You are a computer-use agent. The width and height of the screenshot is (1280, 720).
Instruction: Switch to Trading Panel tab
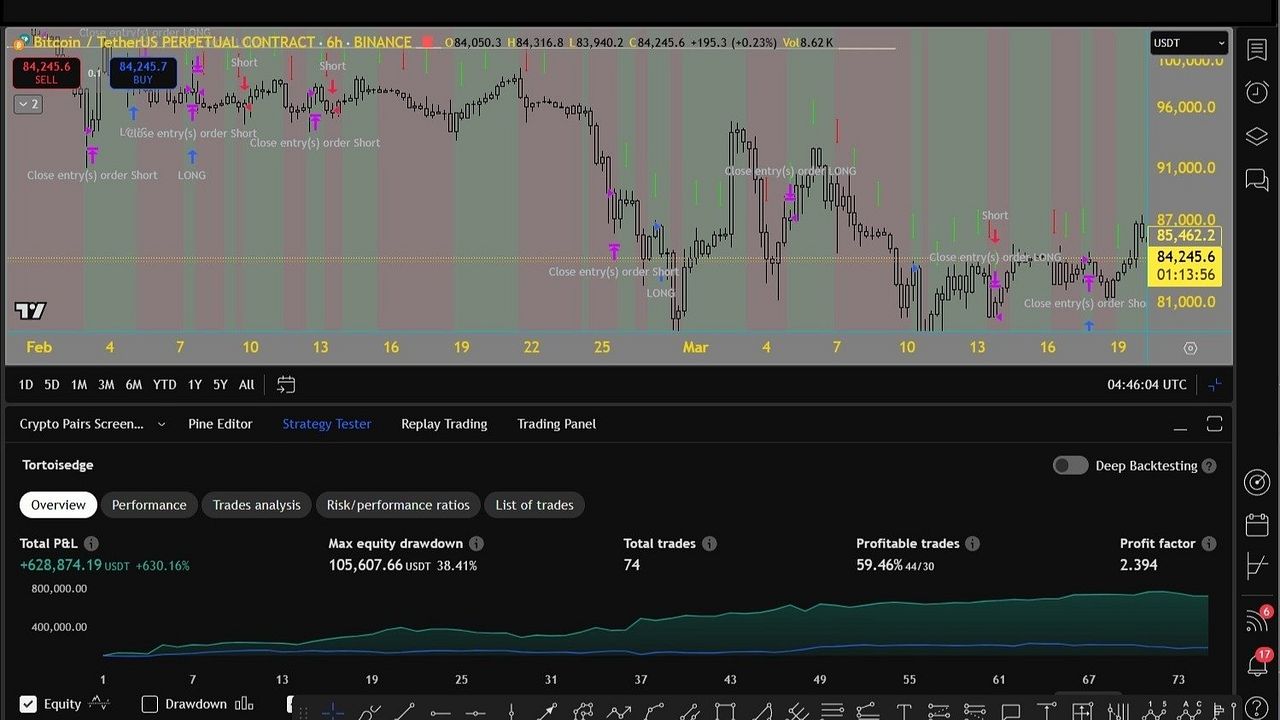tap(556, 424)
